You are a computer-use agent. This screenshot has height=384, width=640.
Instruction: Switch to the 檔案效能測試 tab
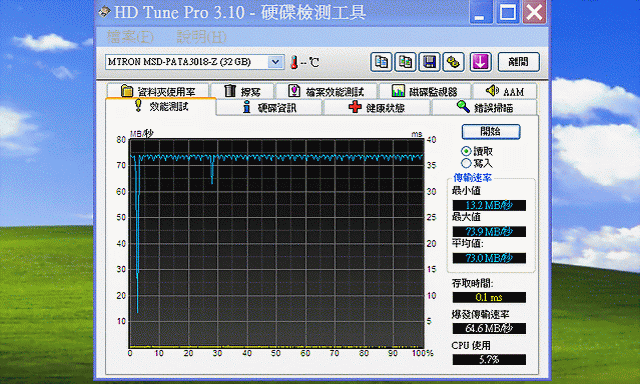(x=327, y=91)
